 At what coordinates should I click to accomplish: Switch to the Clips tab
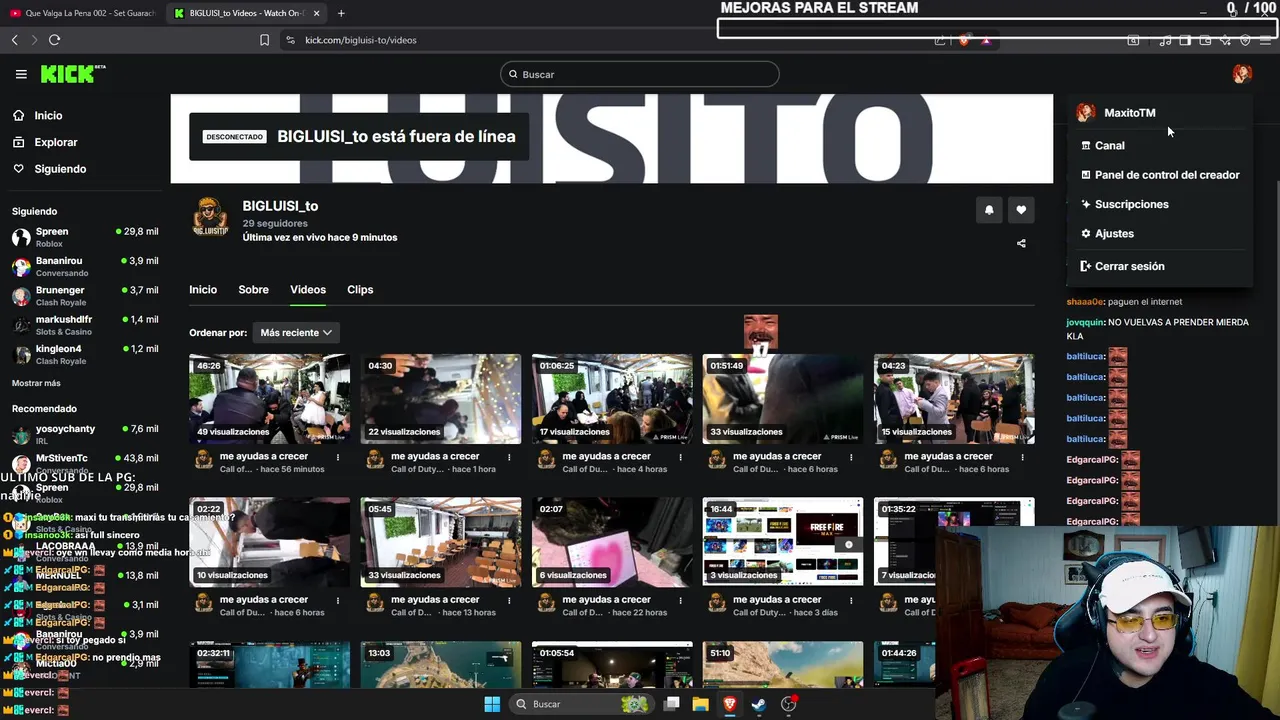tap(360, 289)
